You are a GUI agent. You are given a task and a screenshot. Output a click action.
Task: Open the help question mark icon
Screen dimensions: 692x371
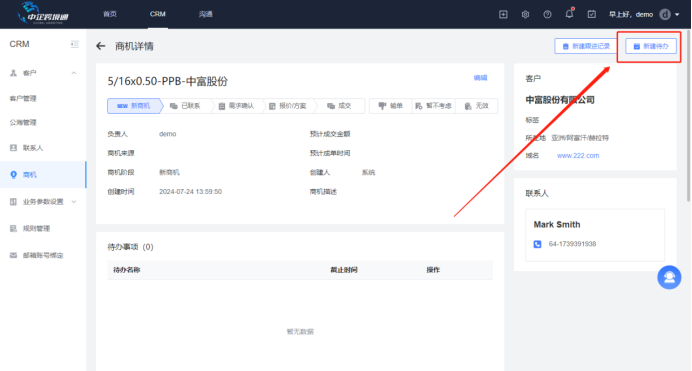point(547,15)
